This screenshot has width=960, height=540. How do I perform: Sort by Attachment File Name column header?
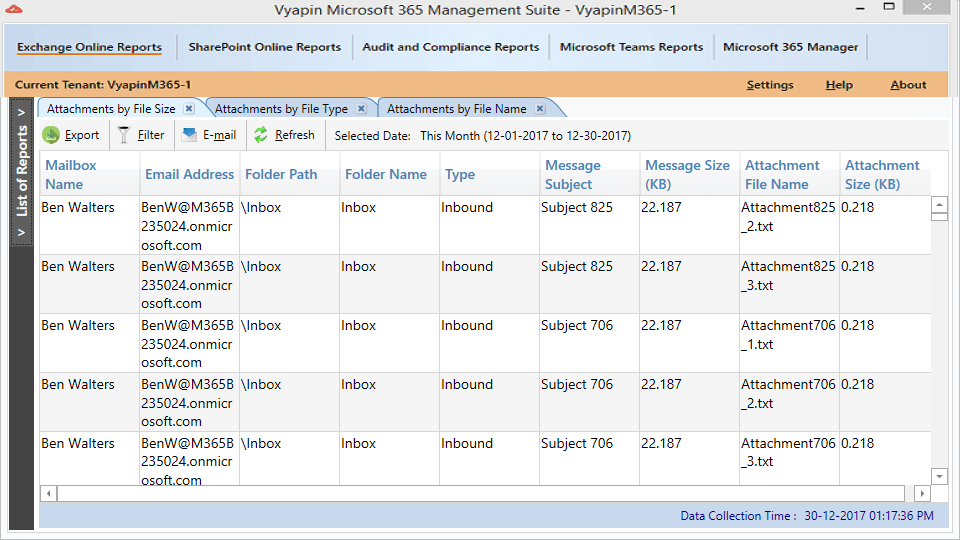pyautogui.click(x=789, y=174)
